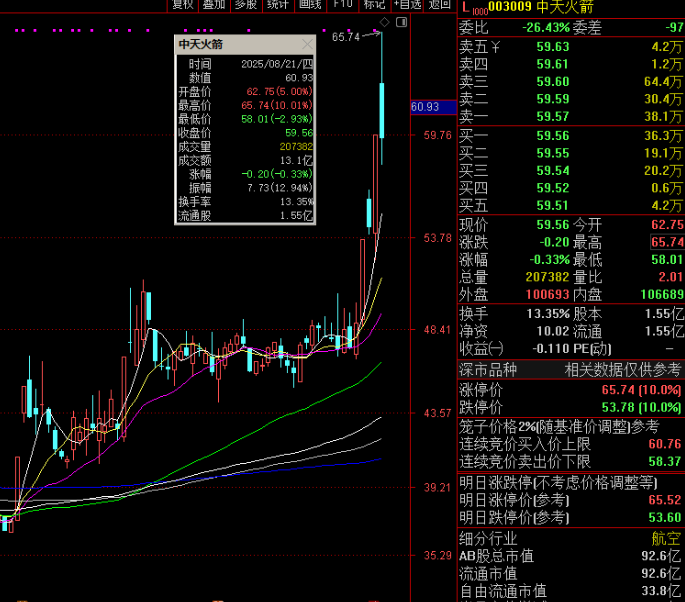Click the 标记 mark button
Screen dimensions: 685x602
point(374,5)
